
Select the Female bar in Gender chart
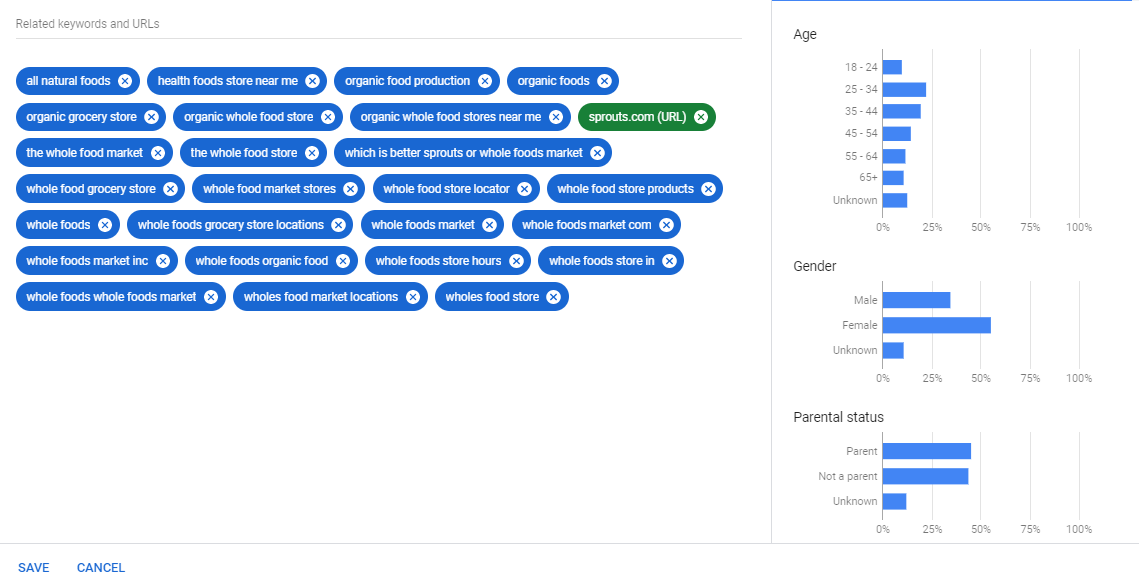pyautogui.click(x=935, y=325)
